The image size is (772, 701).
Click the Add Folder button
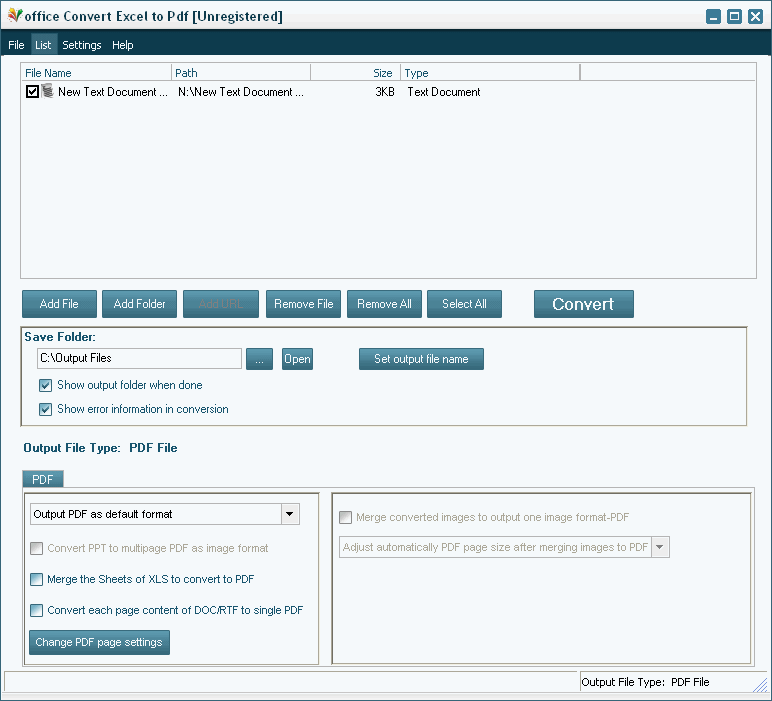(x=139, y=304)
